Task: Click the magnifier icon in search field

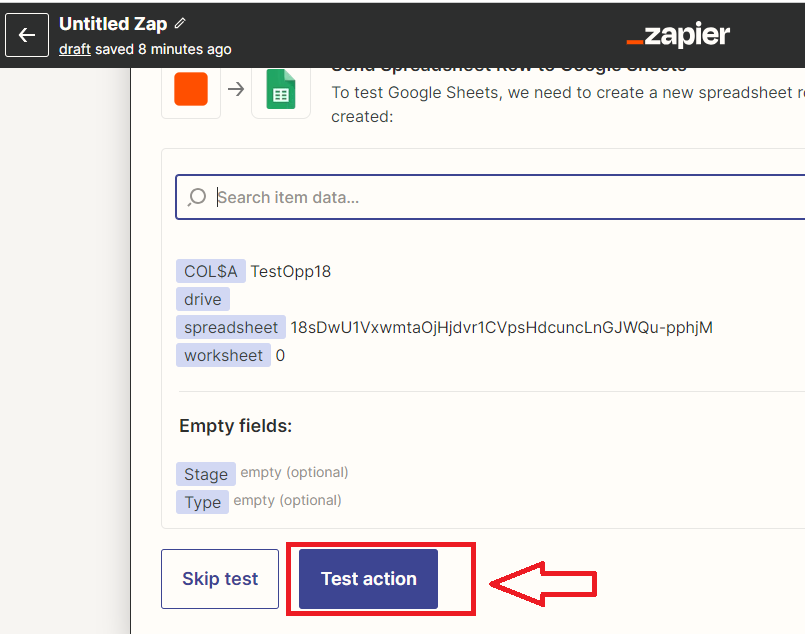Action: pos(197,197)
